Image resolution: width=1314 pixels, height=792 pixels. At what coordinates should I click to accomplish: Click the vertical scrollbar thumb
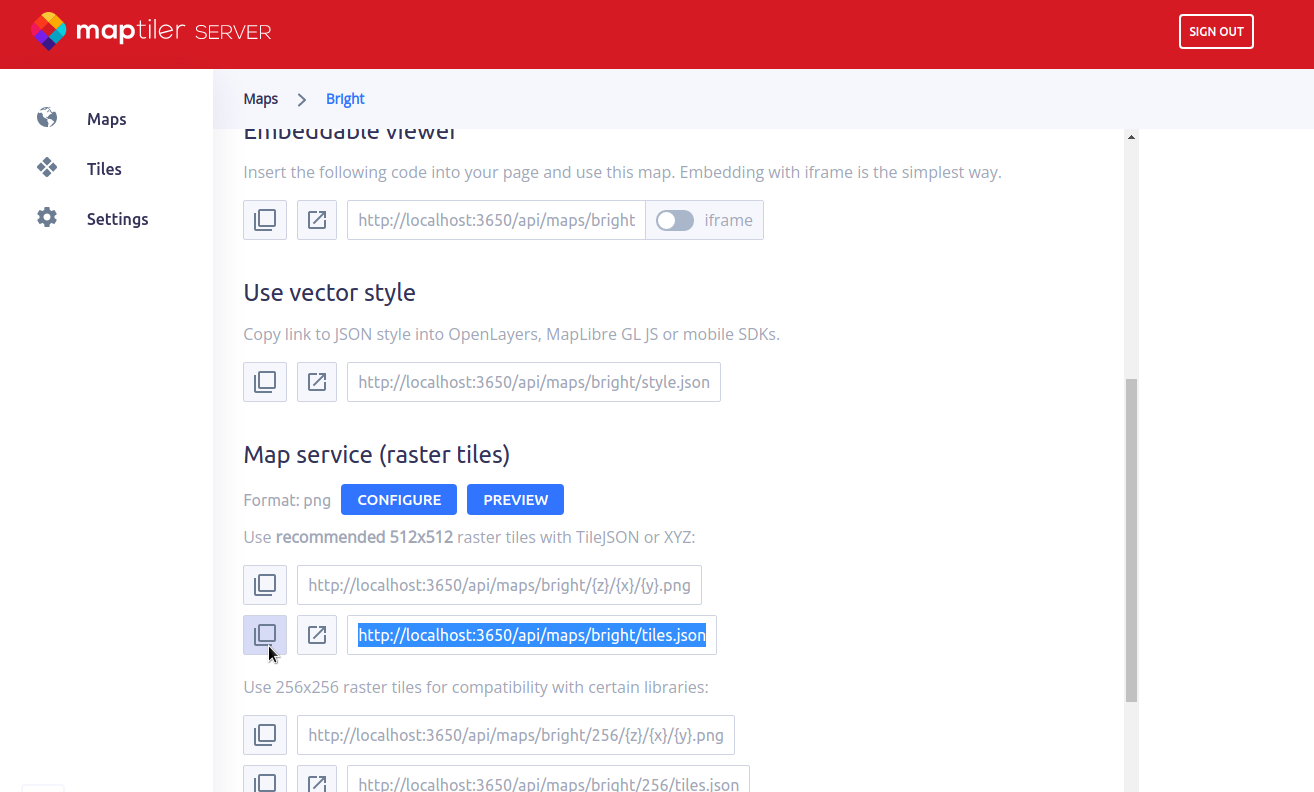coord(1131,540)
